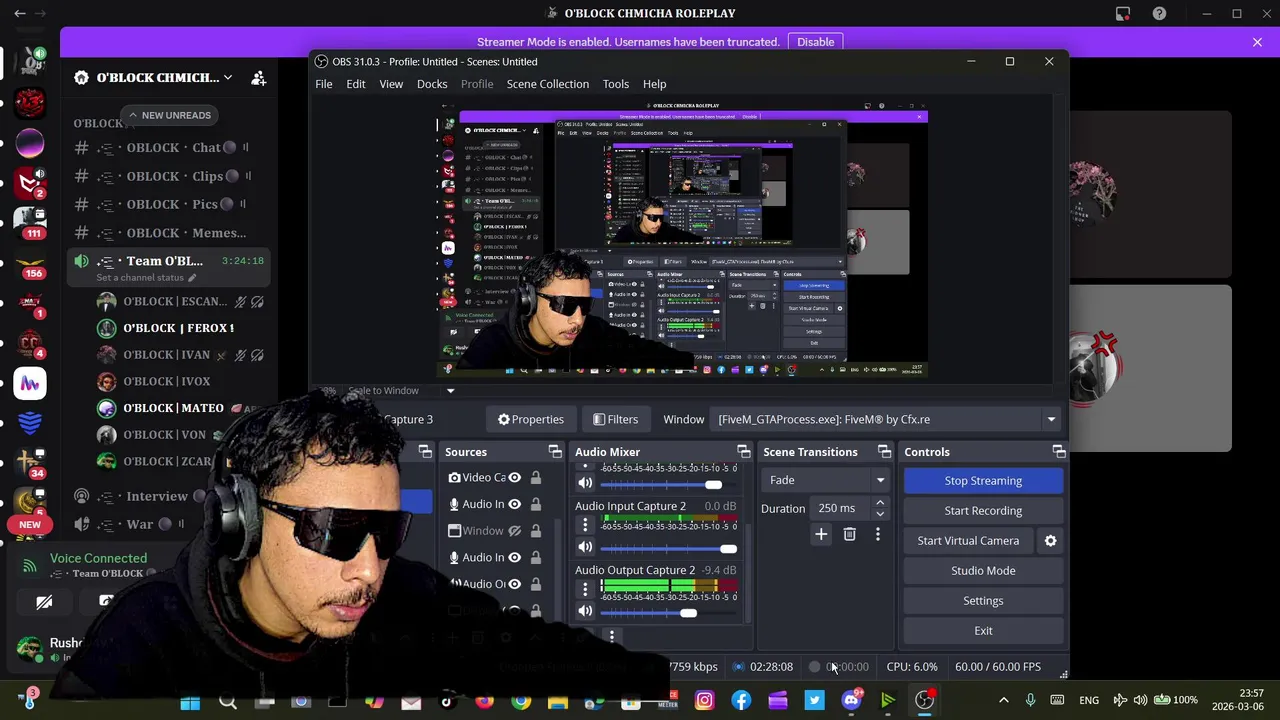Open the transition properties three-dot menu
Image resolution: width=1280 pixels, height=720 pixels.
[878, 535]
